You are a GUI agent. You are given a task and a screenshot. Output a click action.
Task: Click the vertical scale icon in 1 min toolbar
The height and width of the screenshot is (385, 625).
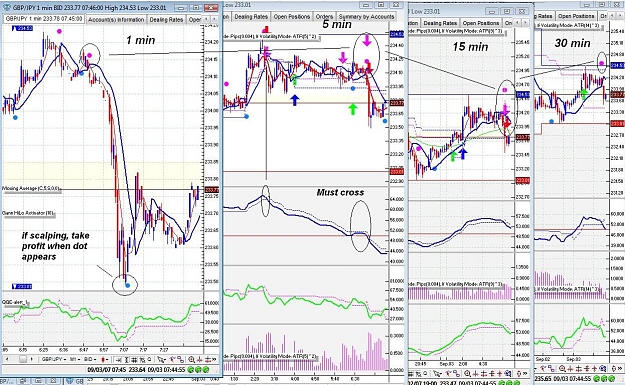[x=126, y=360]
